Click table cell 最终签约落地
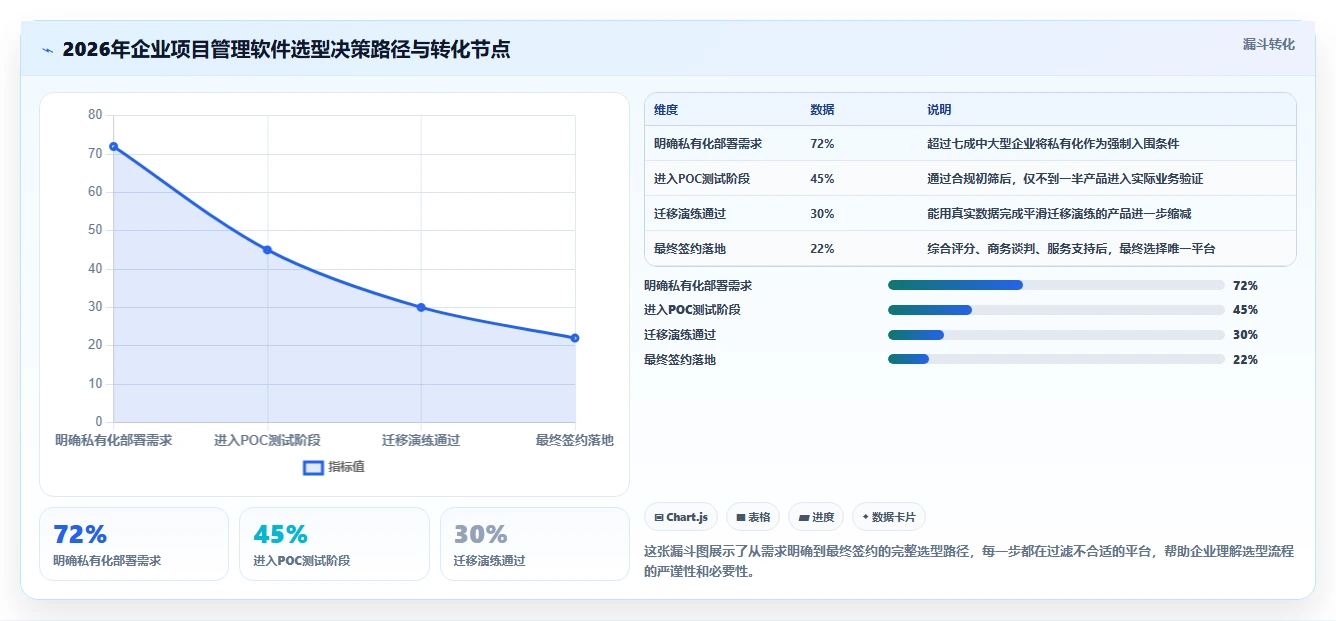This screenshot has width=1336, height=621. point(690,249)
